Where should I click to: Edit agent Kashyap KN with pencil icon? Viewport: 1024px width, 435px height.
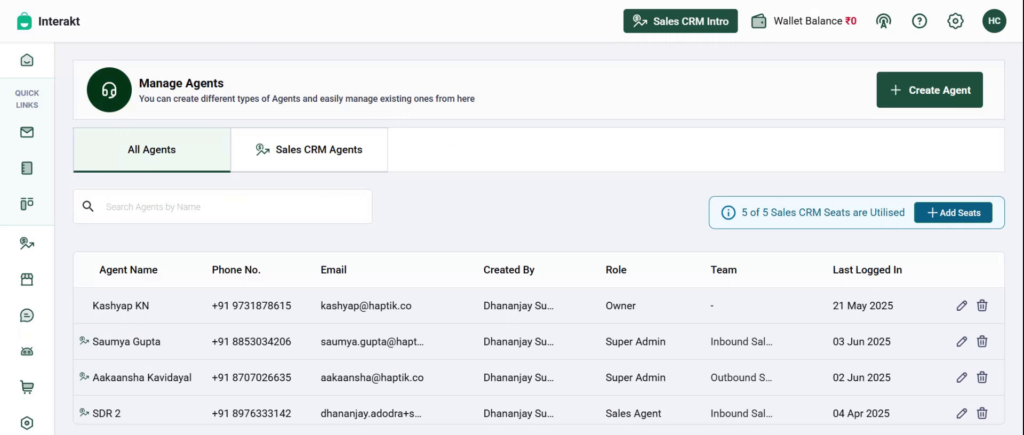click(x=961, y=306)
